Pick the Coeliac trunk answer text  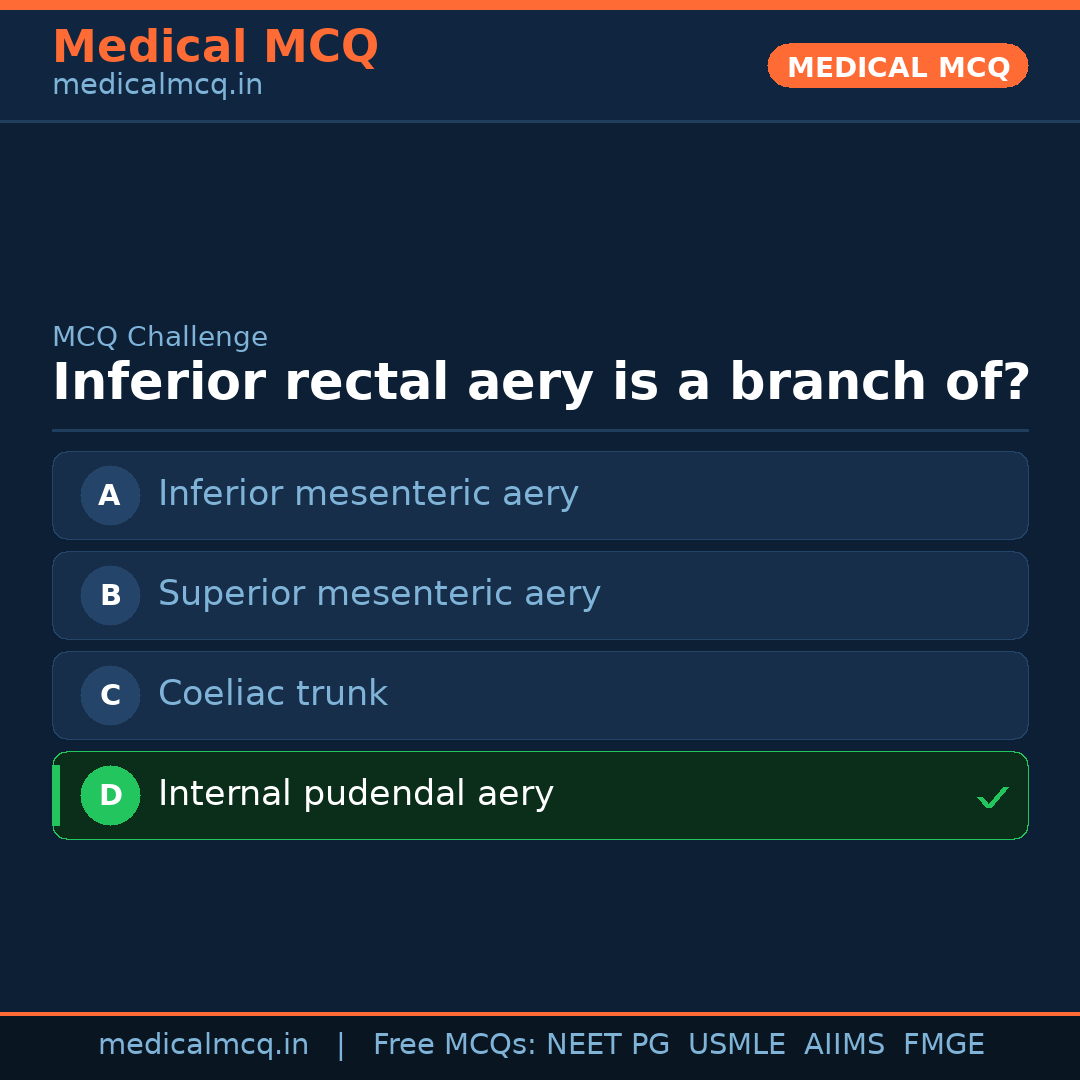click(x=273, y=694)
